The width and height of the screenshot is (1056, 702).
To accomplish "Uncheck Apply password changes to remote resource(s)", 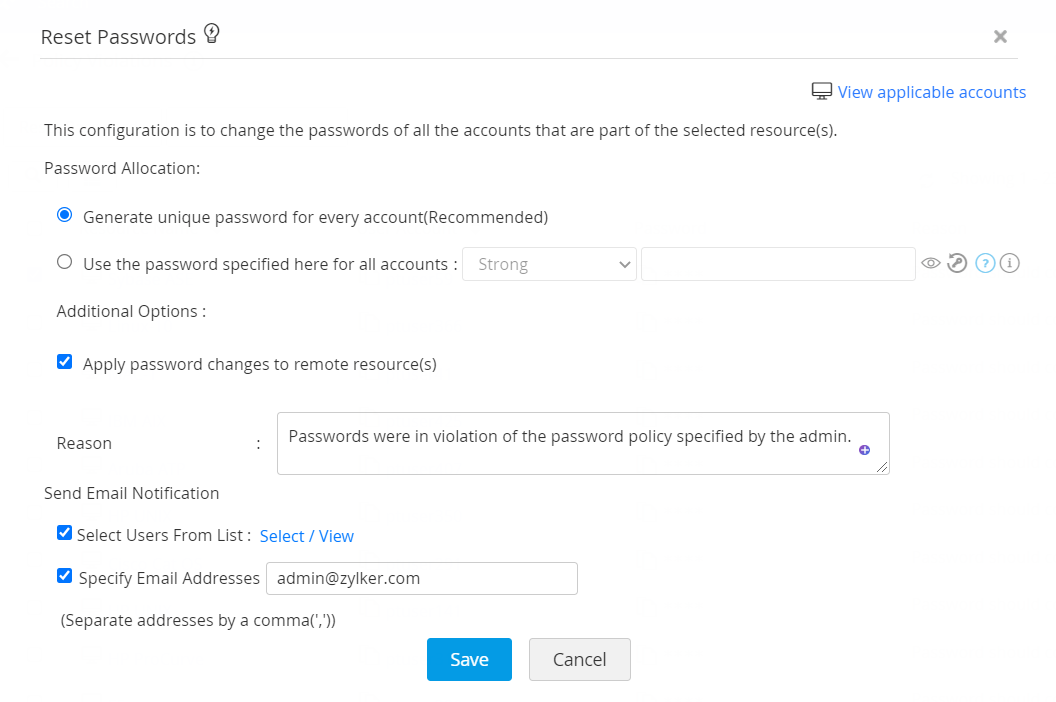I will pyautogui.click(x=65, y=362).
